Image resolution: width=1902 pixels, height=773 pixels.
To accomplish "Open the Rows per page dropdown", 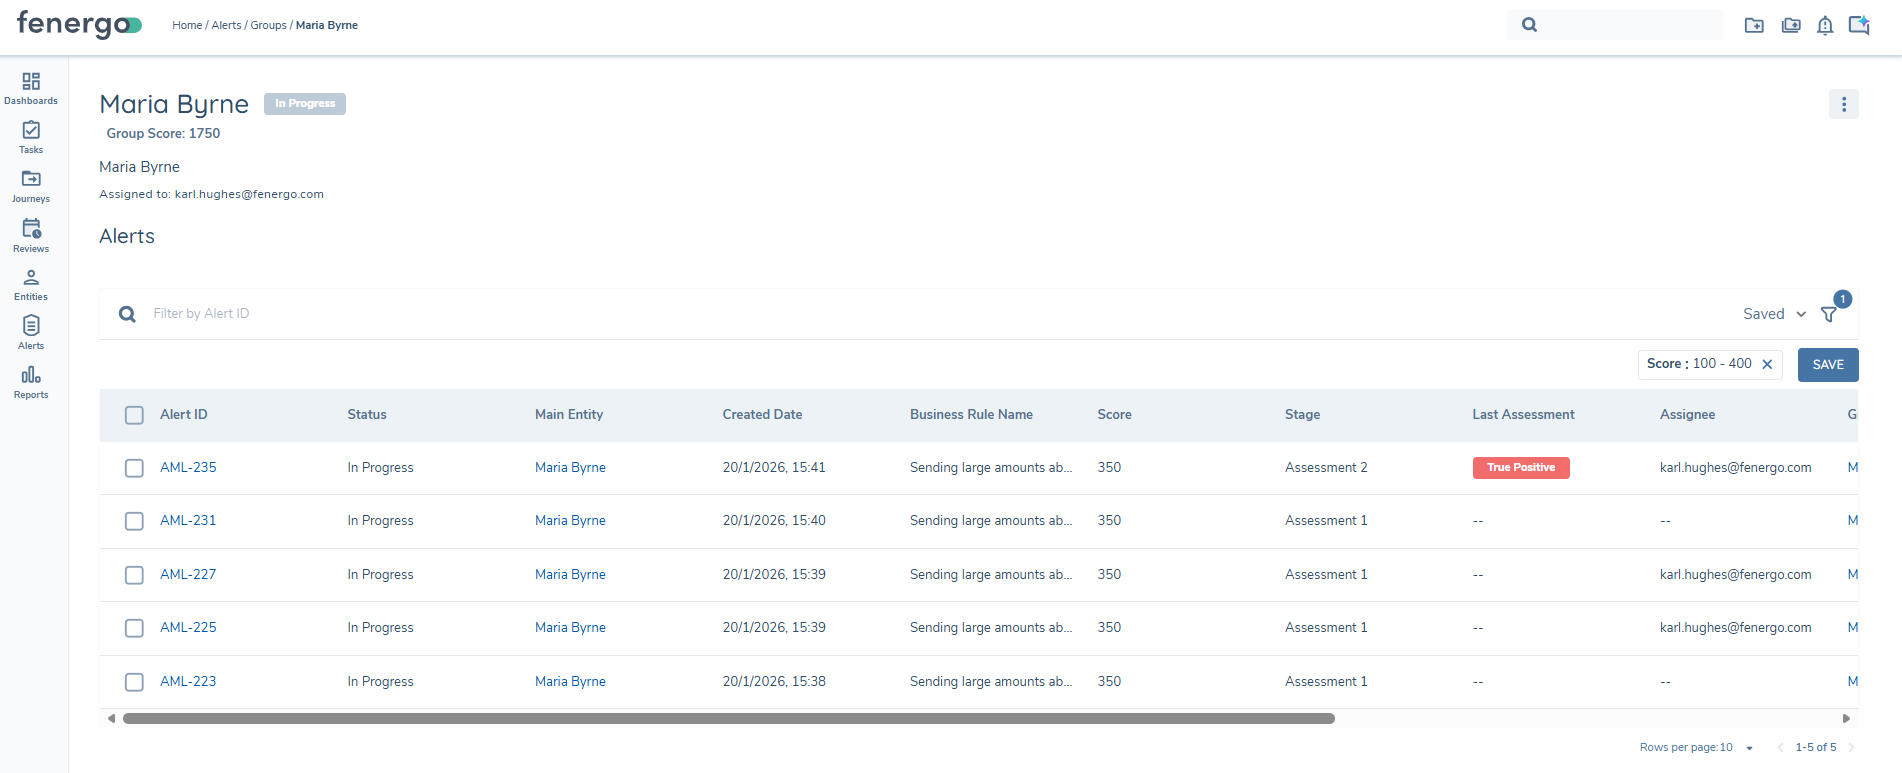I will (x=1749, y=748).
